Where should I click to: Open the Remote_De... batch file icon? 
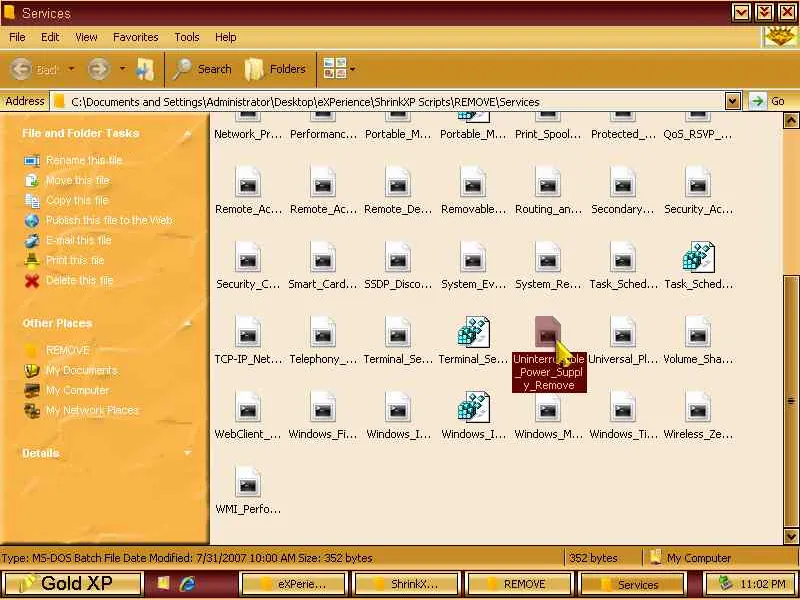[398, 182]
